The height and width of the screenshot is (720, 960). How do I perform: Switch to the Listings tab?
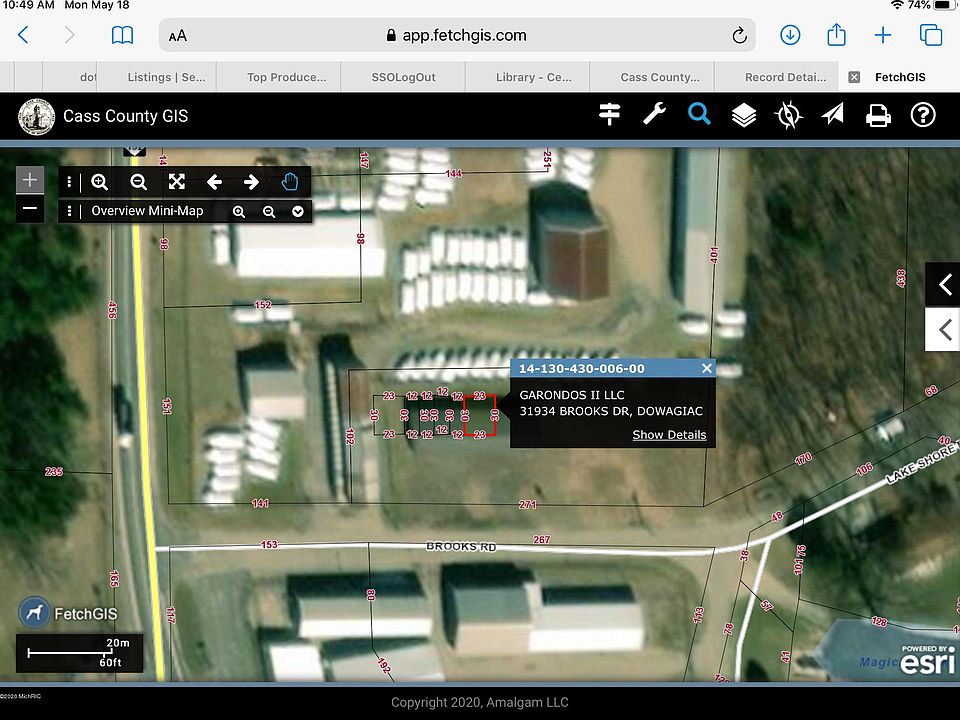167,77
